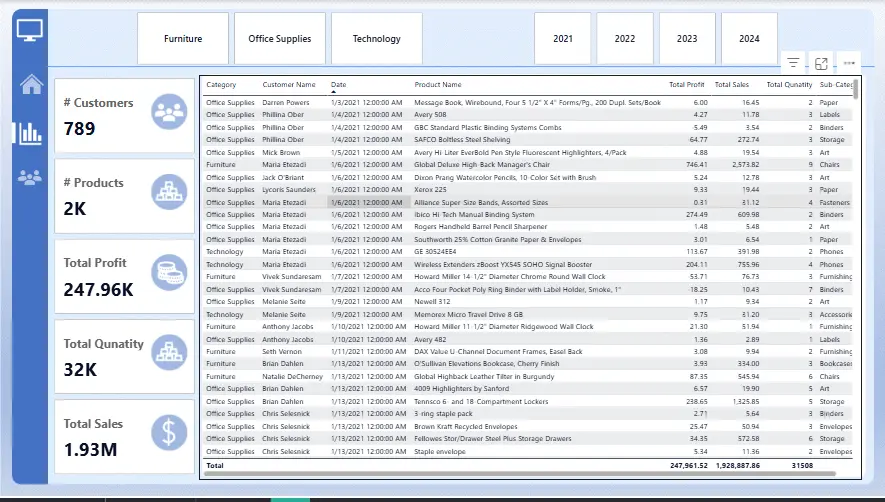Select Global Deluxe High-Back Manager's Chair
885x502 pixels.
click(x=482, y=164)
